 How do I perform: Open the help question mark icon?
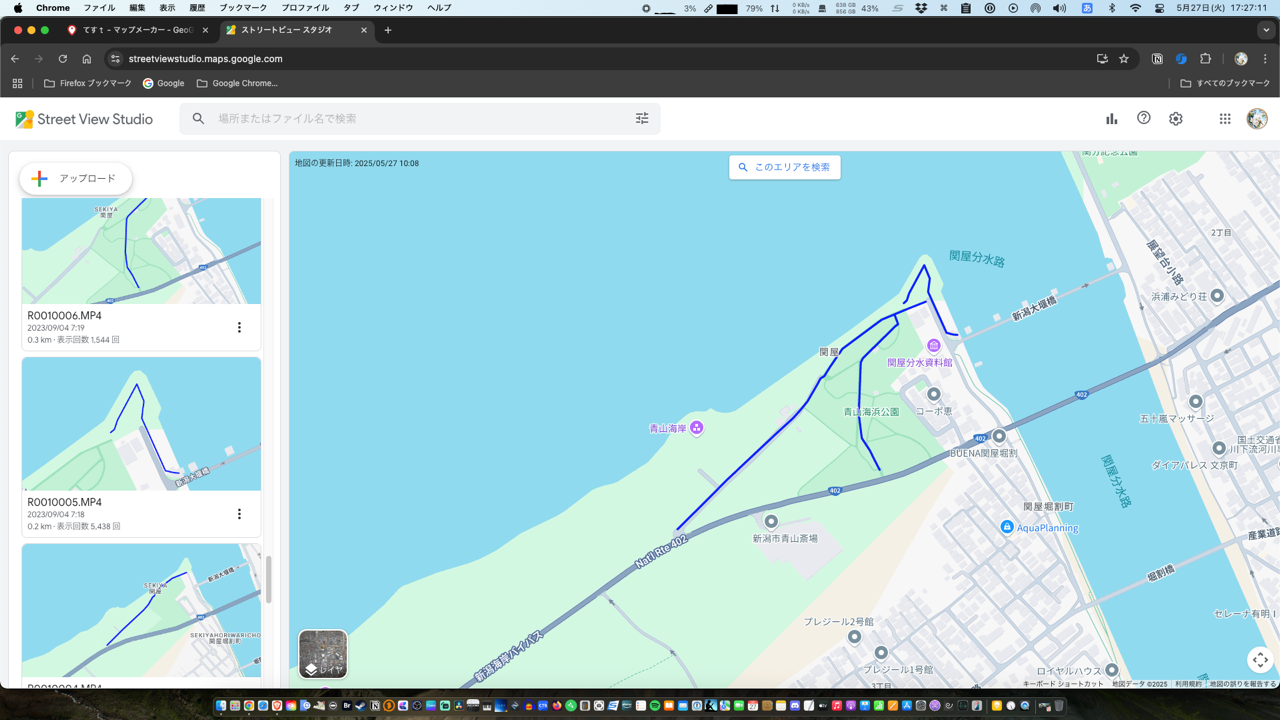(1144, 118)
